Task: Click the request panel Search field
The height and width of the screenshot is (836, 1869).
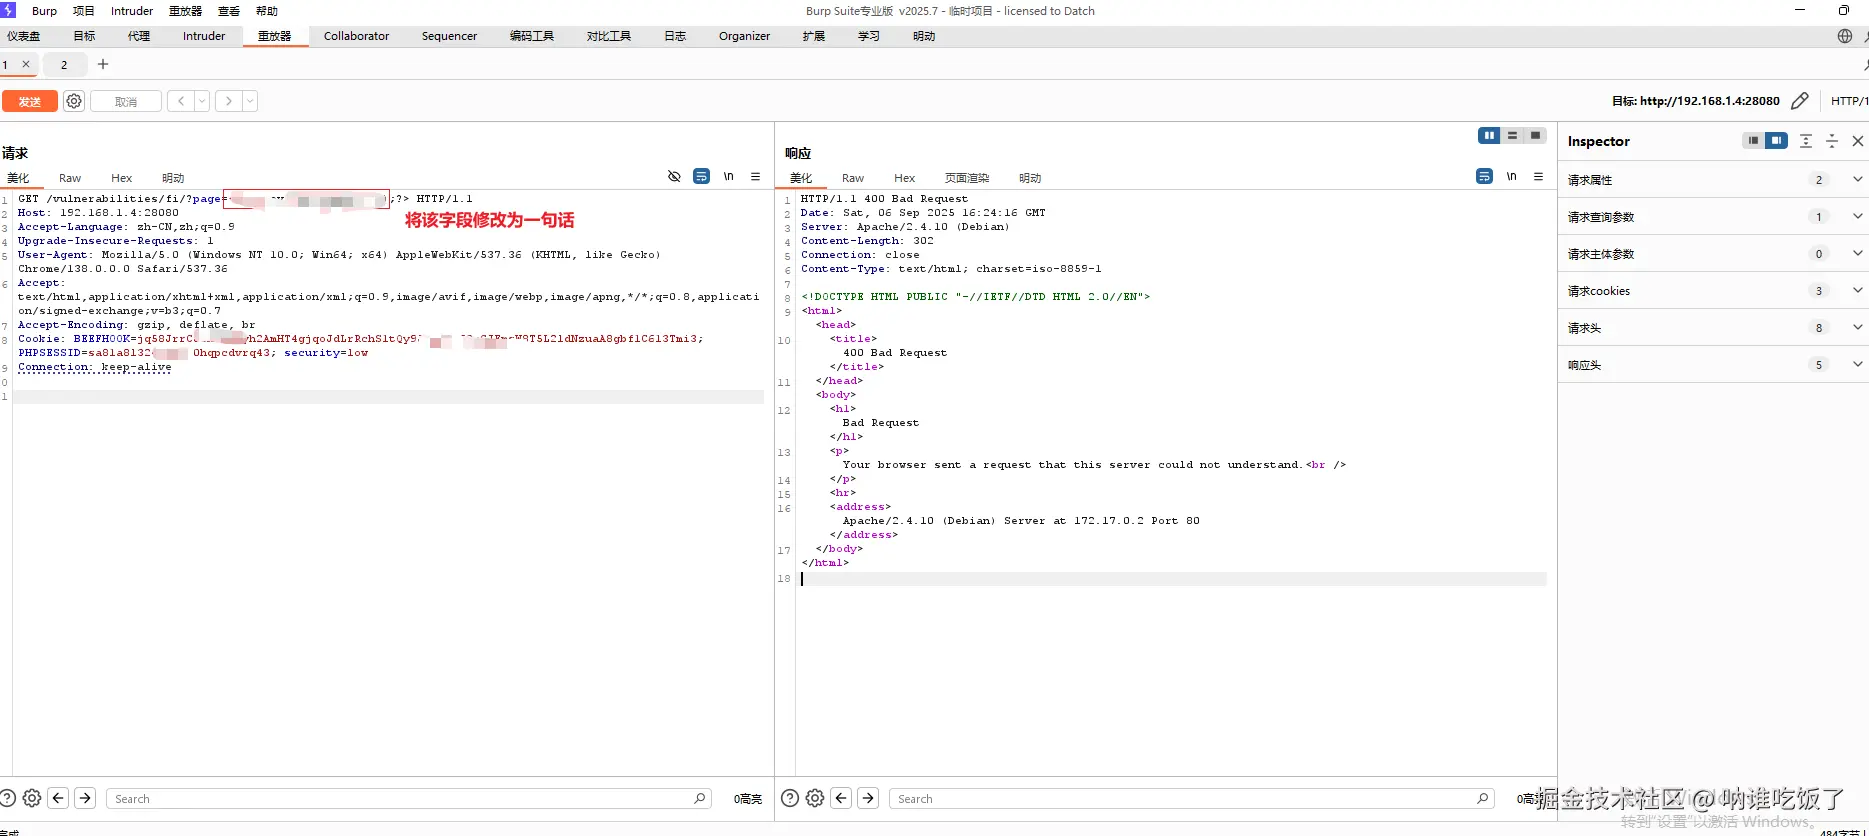Action: coord(400,799)
